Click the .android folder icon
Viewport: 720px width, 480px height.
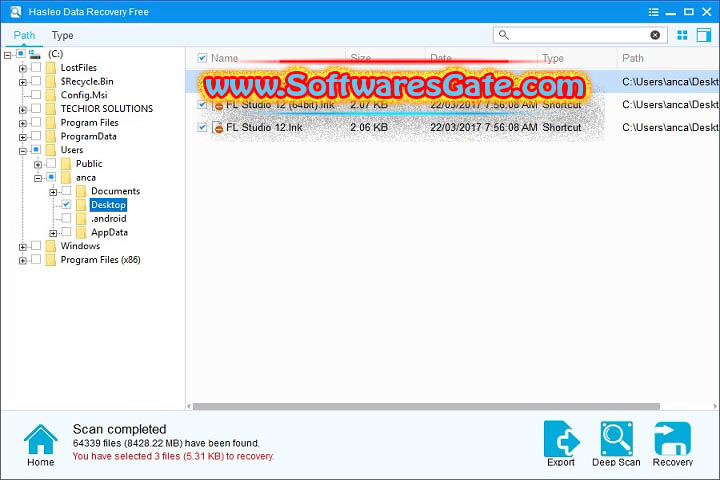81,219
